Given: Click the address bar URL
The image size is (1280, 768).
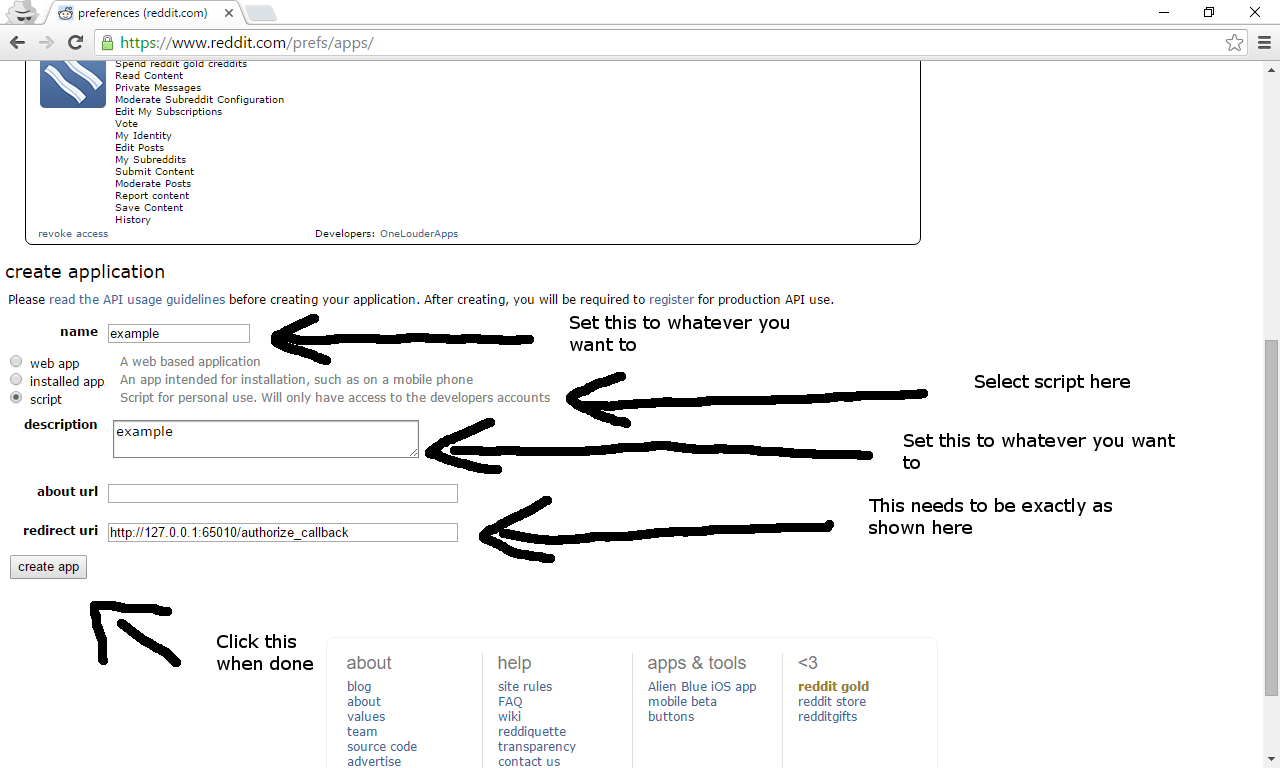Looking at the screenshot, I should click(247, 43).
